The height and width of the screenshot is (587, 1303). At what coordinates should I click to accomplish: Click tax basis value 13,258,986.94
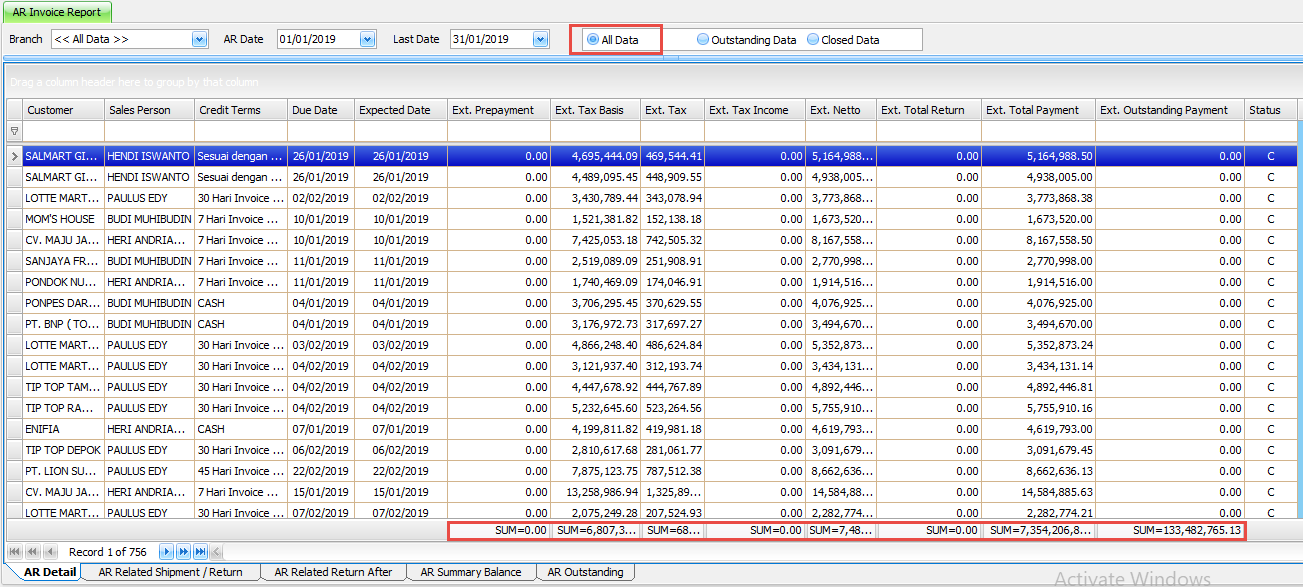[596, 492]
